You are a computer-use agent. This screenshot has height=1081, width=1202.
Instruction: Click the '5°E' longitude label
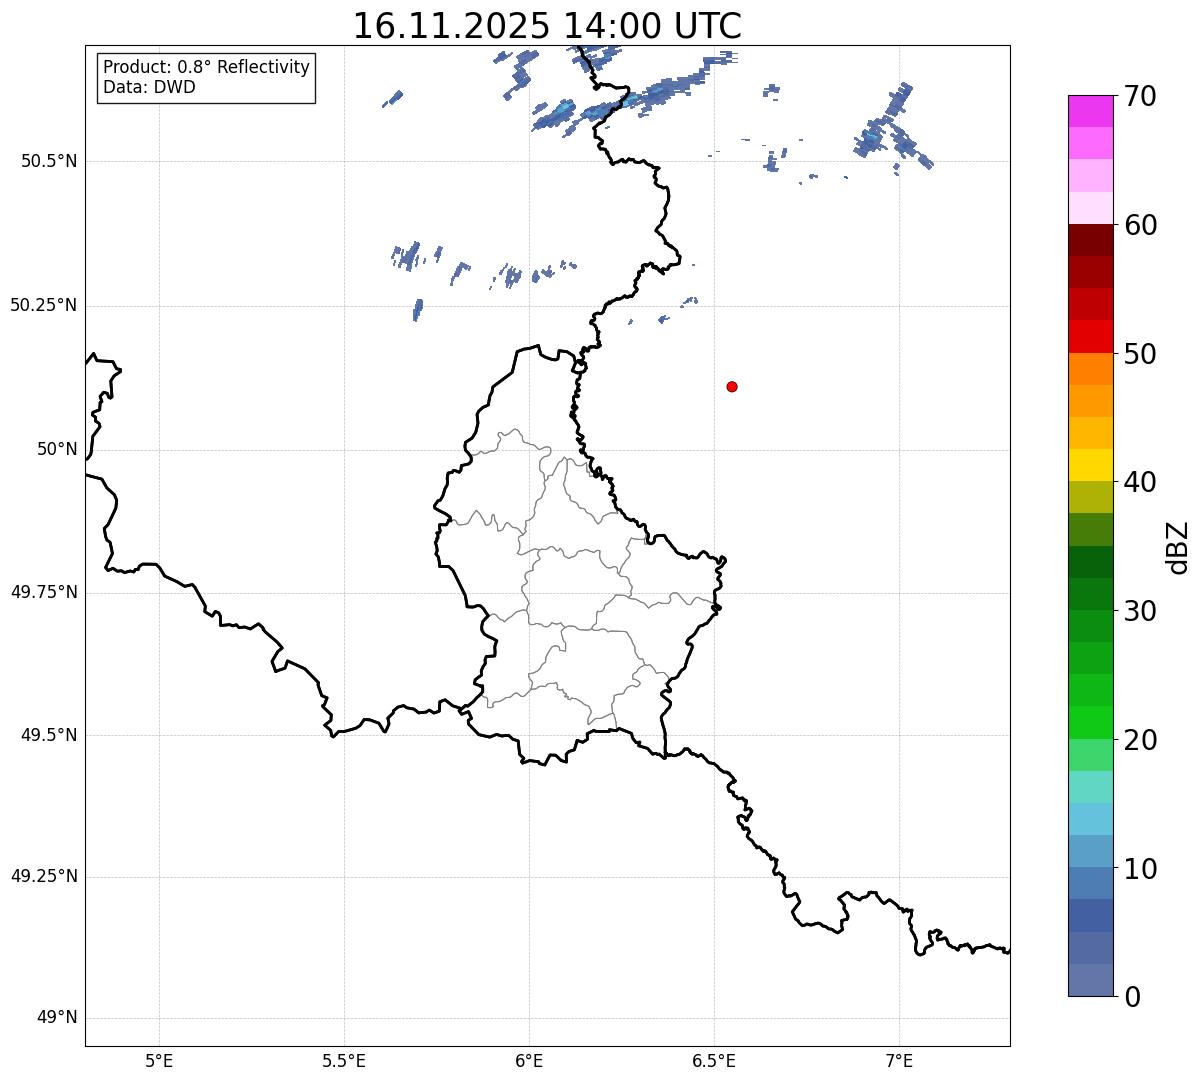point(159,1061)
